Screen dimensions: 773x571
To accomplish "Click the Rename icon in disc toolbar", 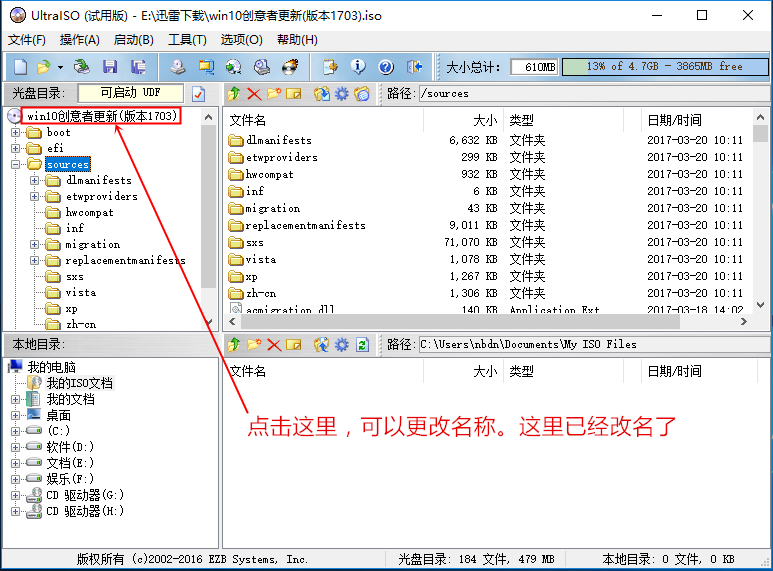I will click(294, 94).
